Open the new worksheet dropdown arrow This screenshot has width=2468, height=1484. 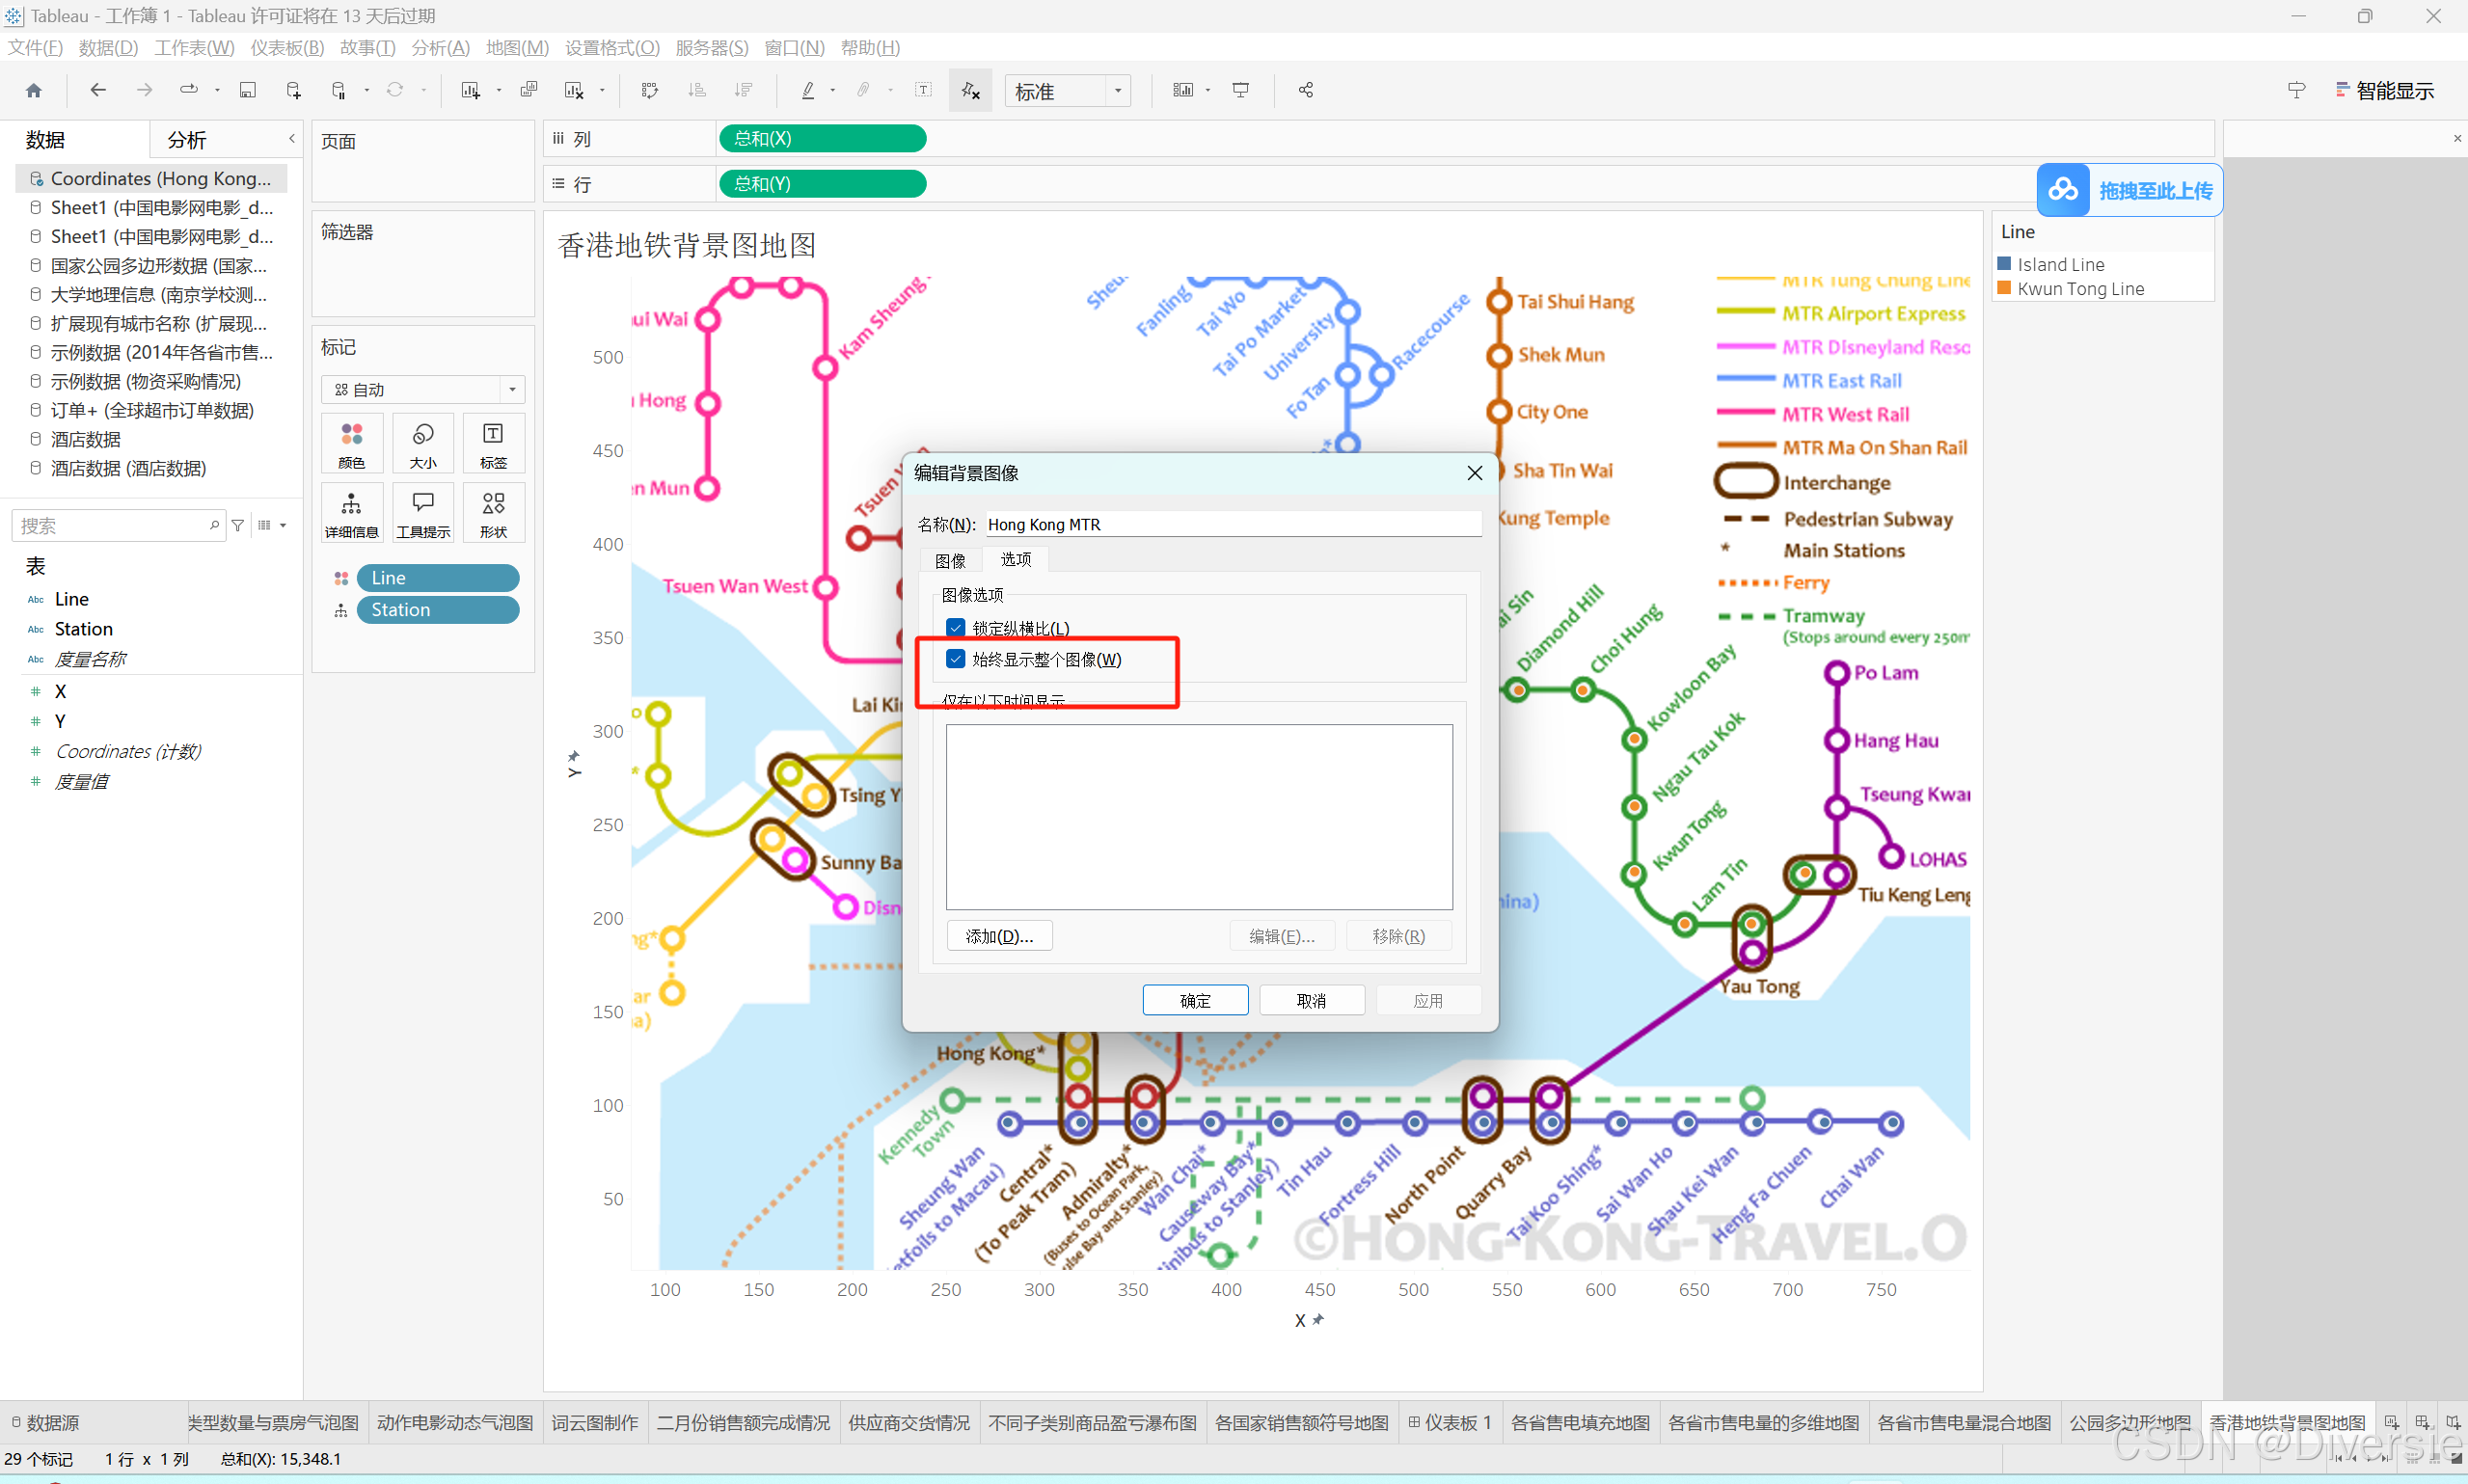pos(499,91)
